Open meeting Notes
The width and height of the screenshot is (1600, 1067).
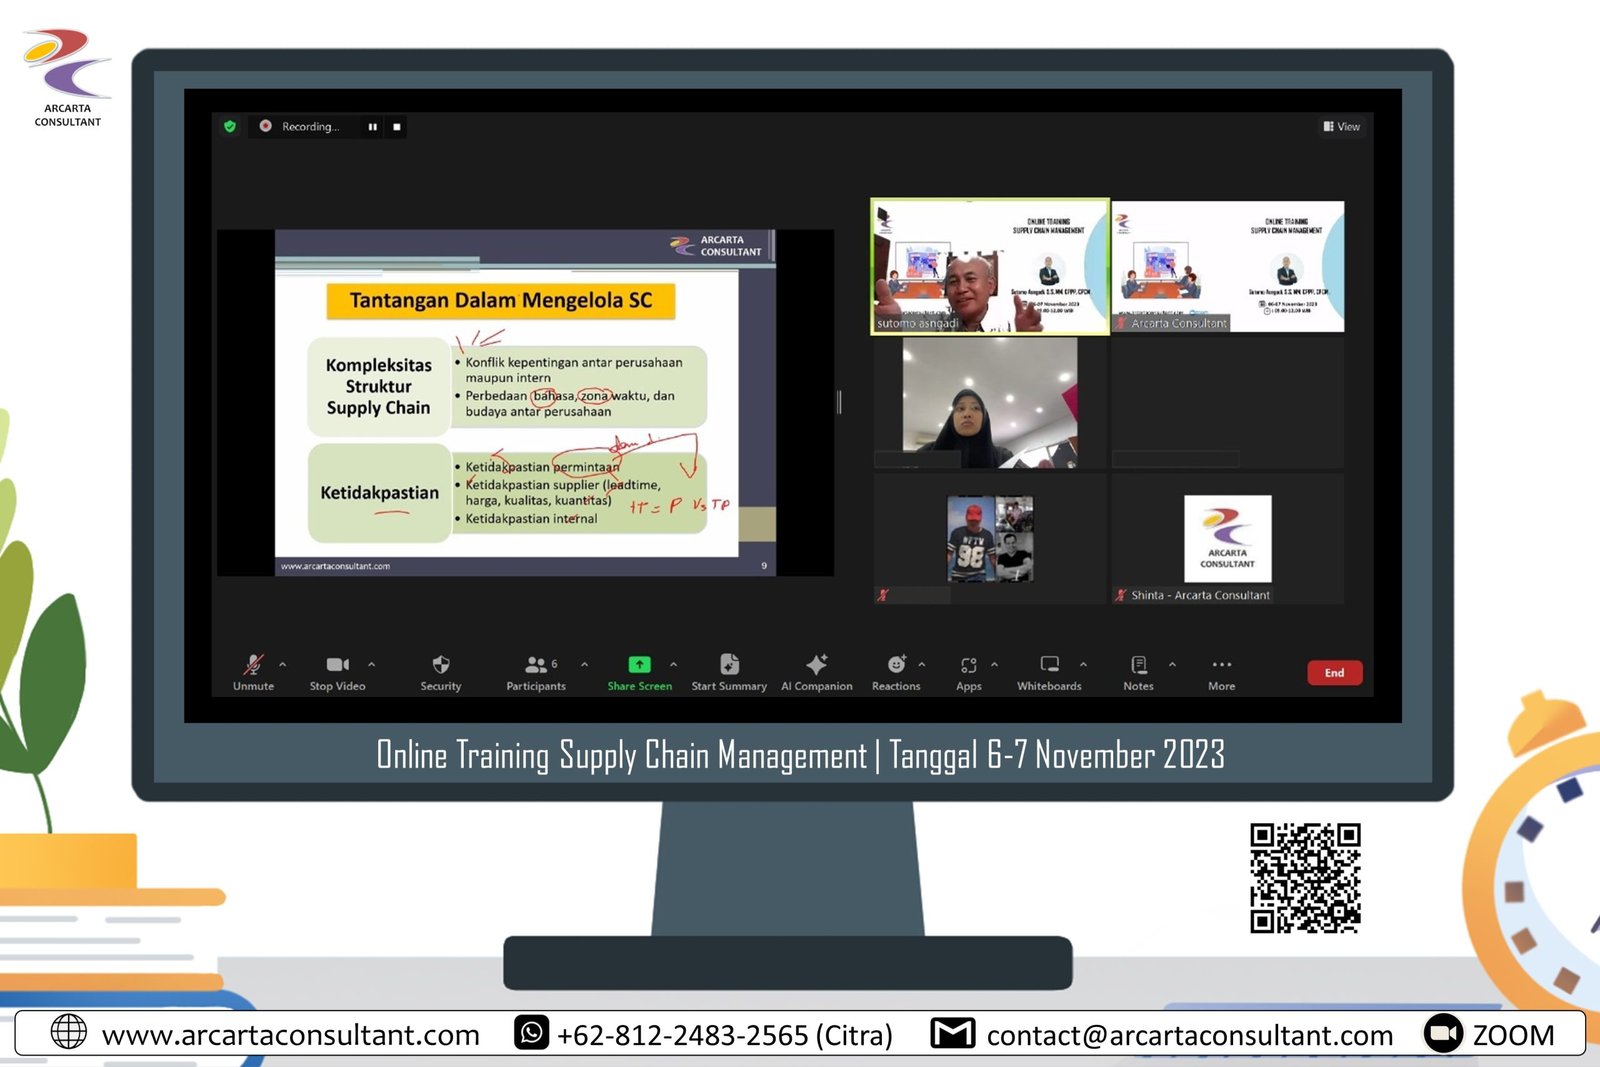coord(1138,671)
